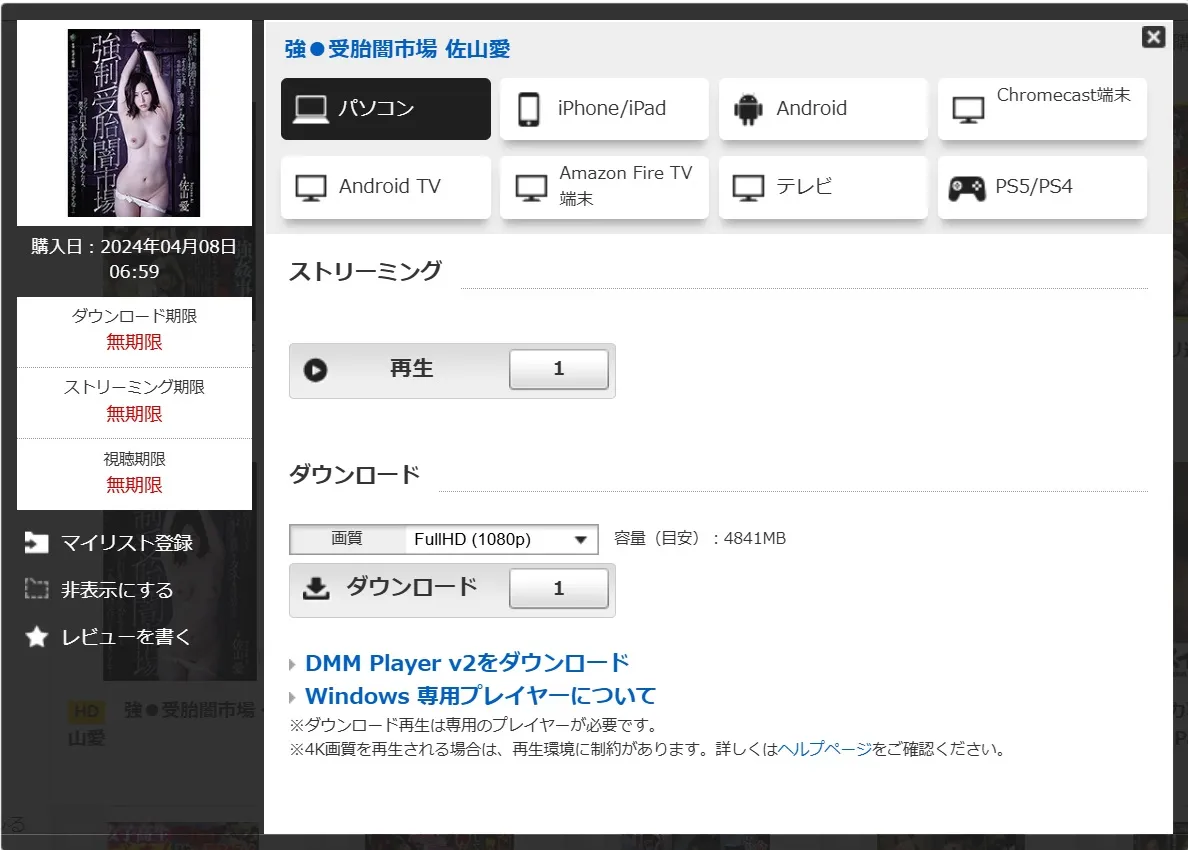Click the ストリーミング section heading
Screen dimensions: 1188x850
click(365, 271)
